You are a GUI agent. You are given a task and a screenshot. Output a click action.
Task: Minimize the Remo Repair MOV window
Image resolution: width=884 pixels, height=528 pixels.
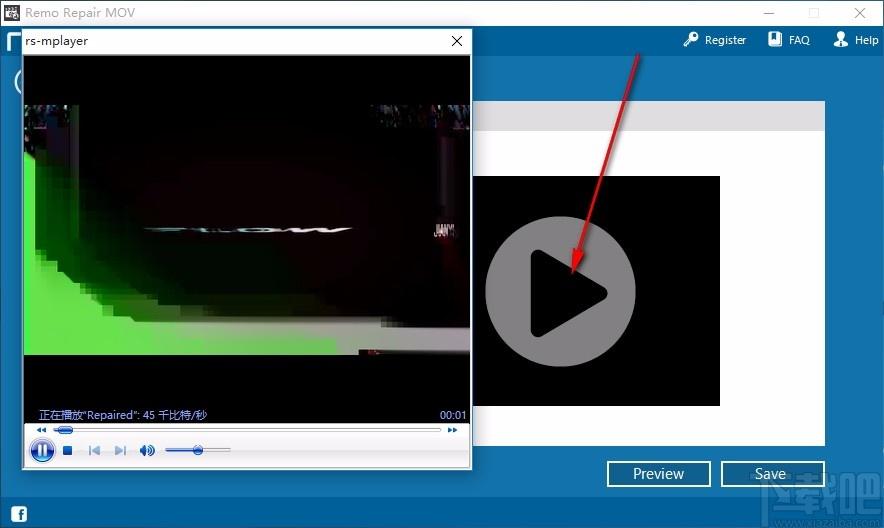[769, 13]
